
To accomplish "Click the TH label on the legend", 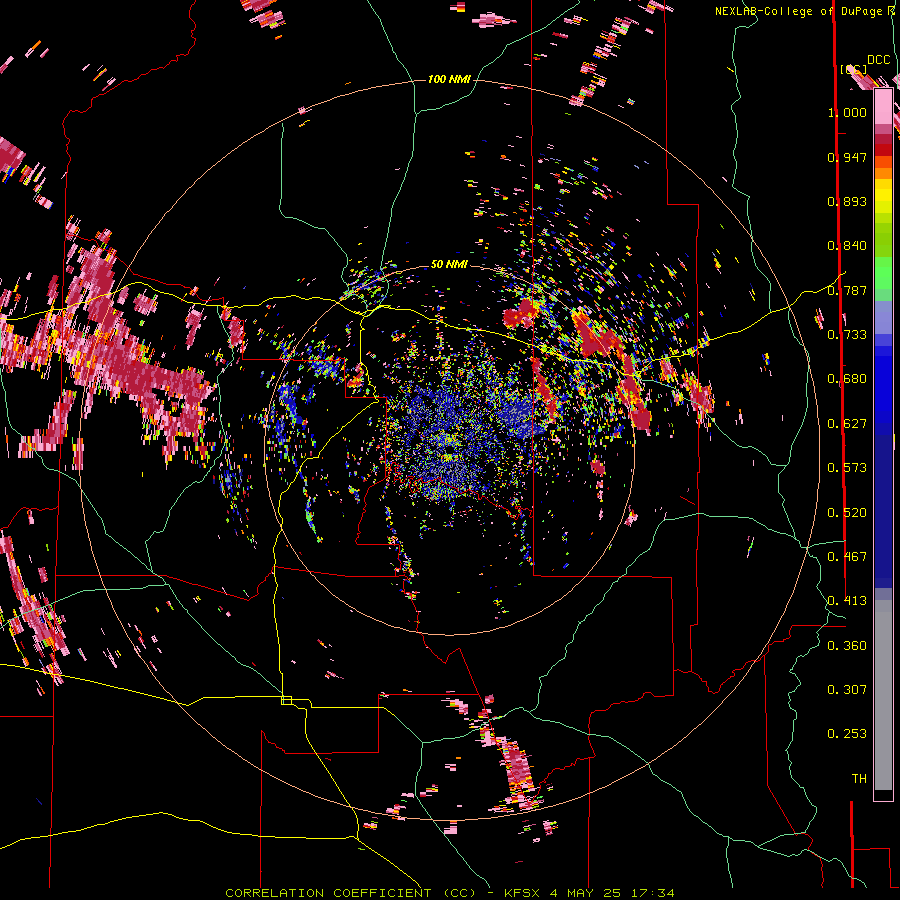I will [859, 778].
